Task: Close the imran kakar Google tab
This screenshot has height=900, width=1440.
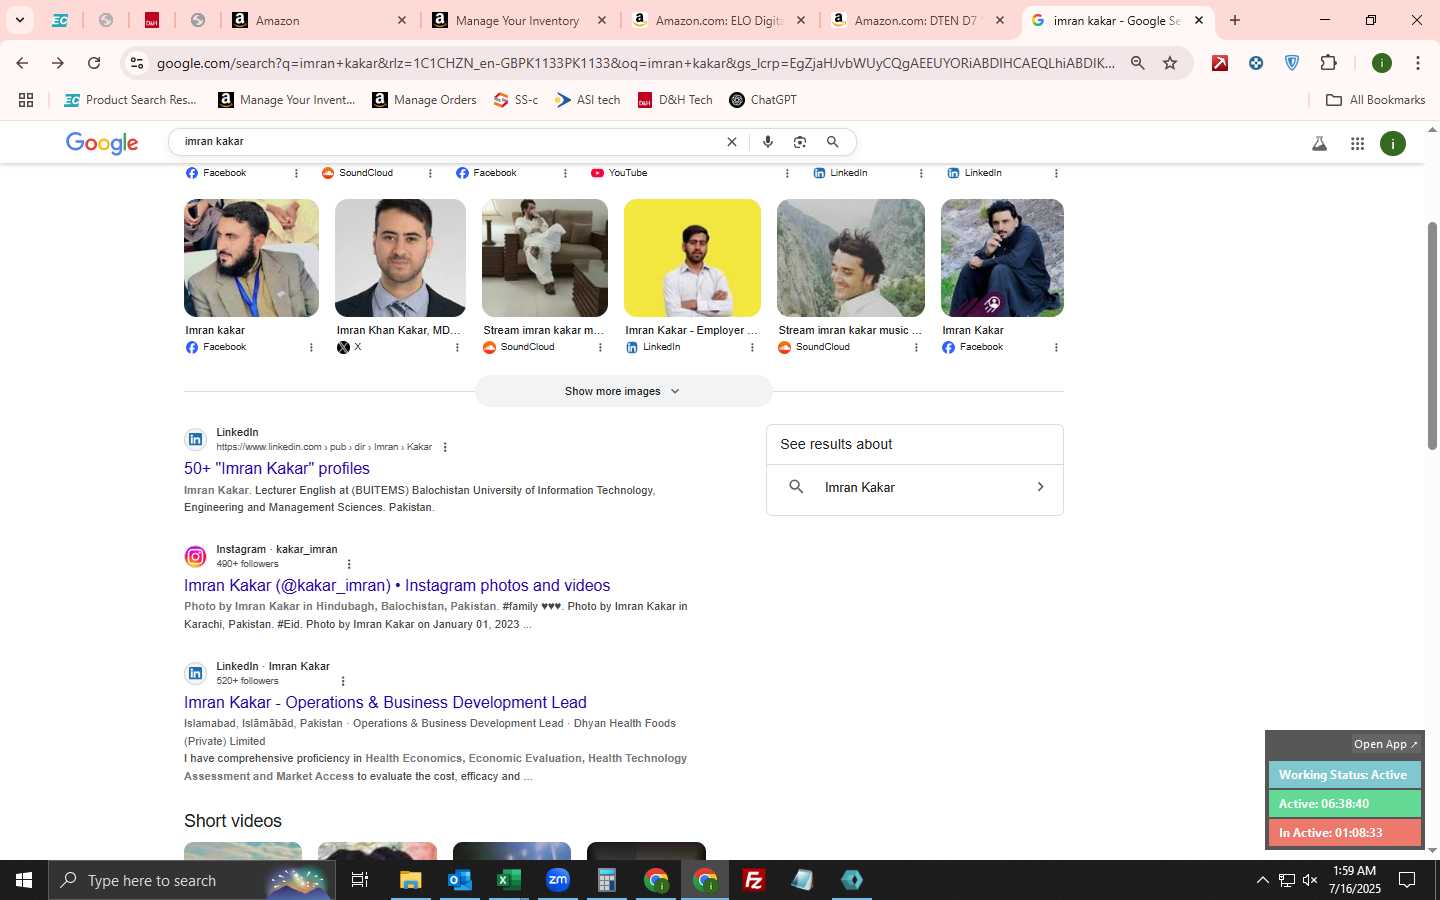Action: pos(1199,20)
